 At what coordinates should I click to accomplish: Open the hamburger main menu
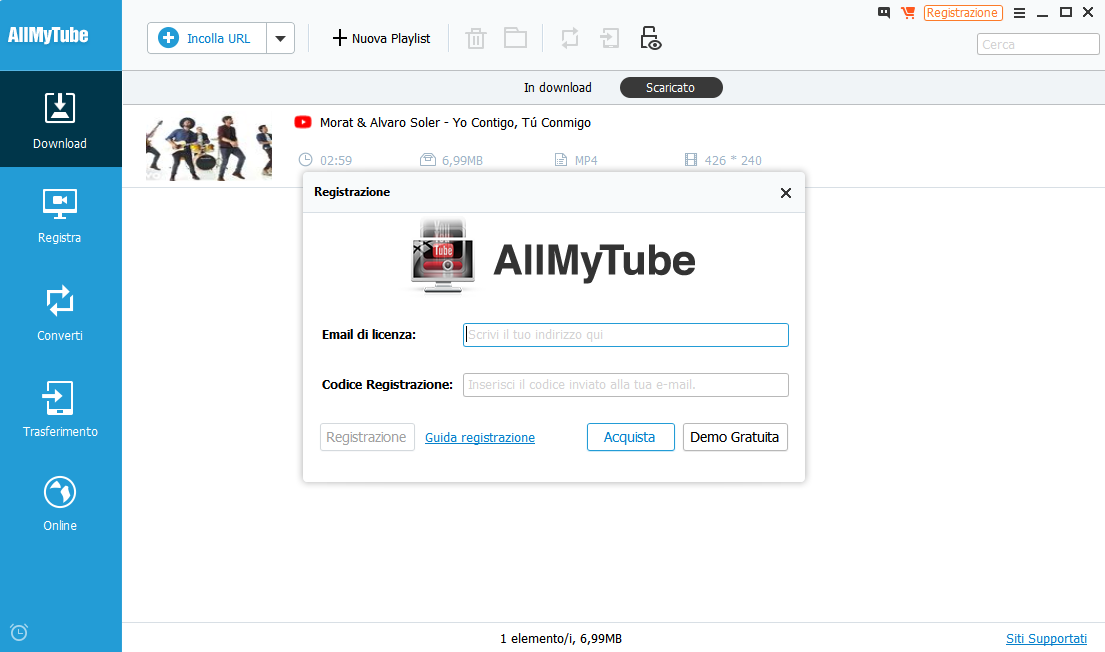[1019, 13]
